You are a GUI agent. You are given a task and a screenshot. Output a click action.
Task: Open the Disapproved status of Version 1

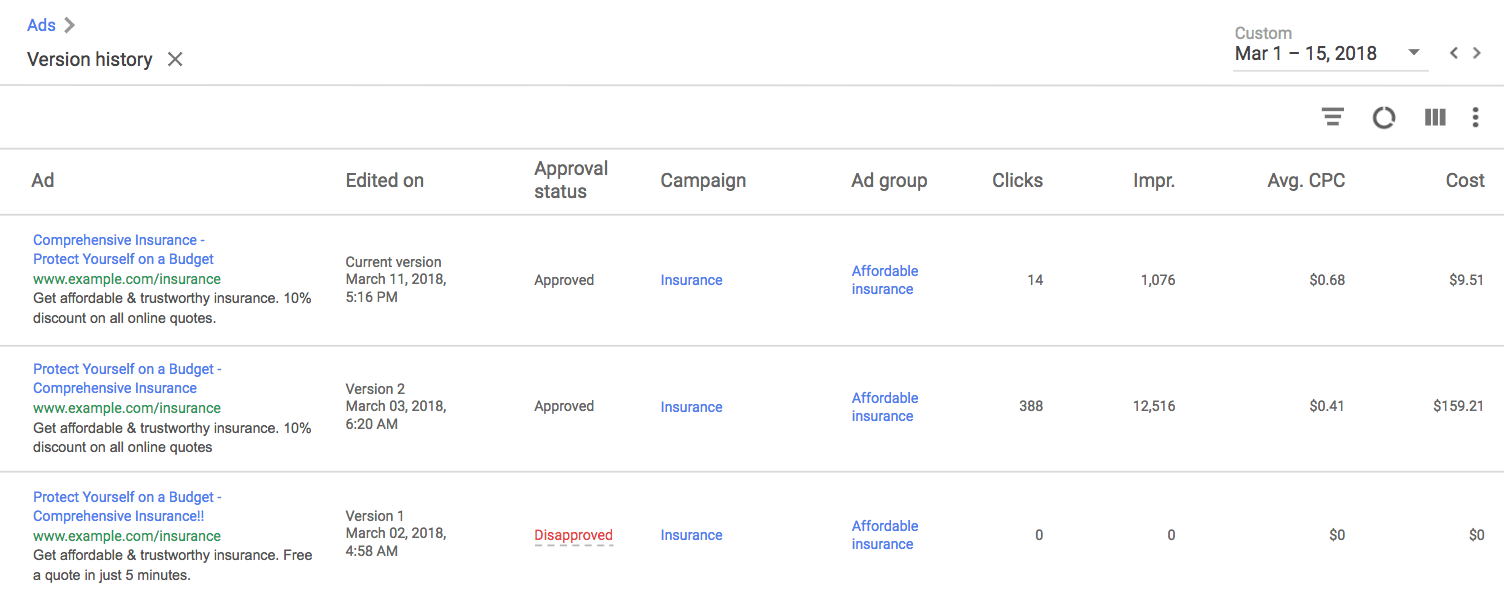pyautogui.click(x=573, y=535)
